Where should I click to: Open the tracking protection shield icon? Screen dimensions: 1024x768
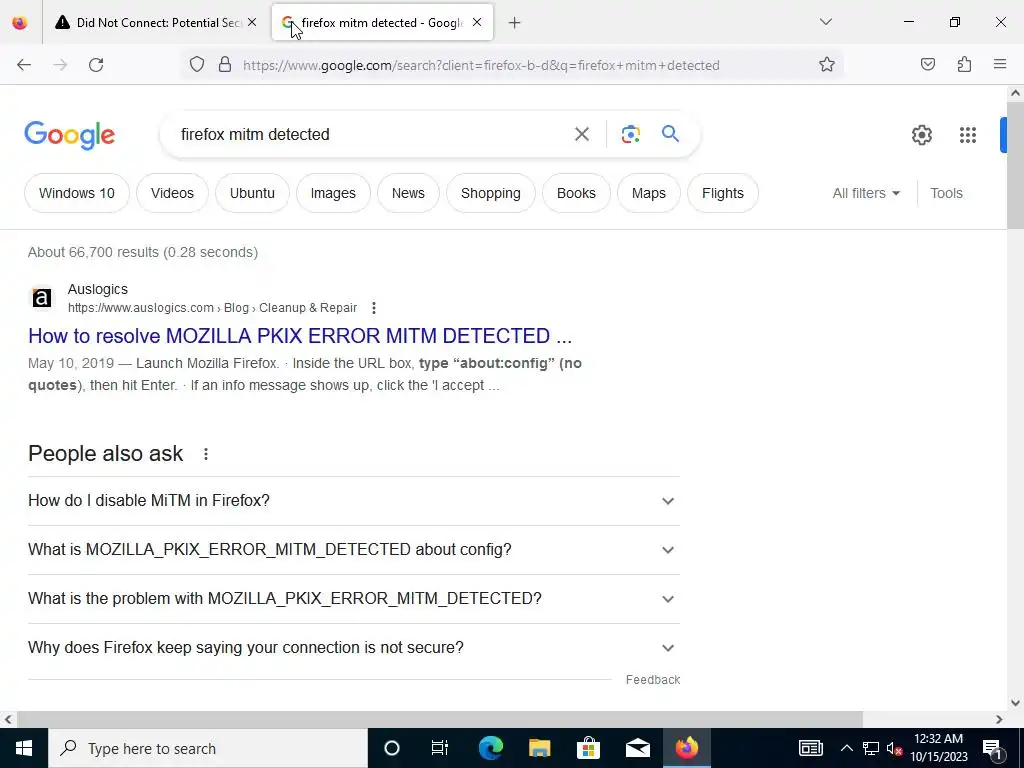pyautogui.click(x=197, y=65)
